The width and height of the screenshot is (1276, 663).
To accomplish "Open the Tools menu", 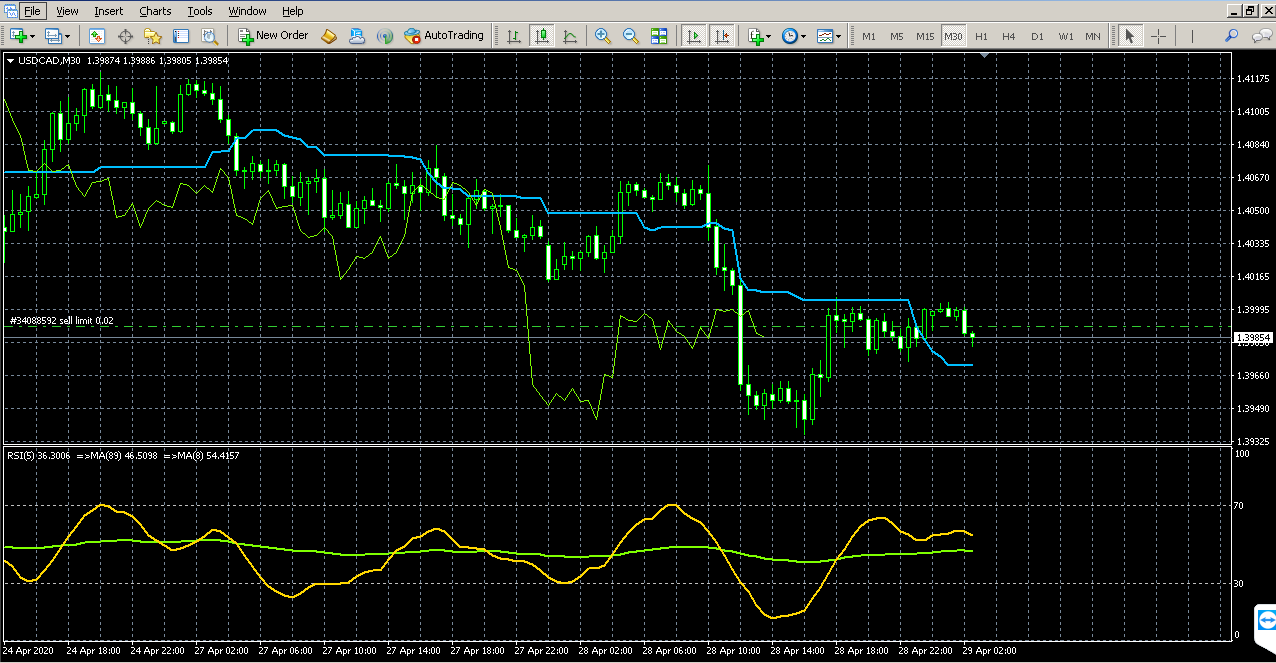I will point(200,11).
